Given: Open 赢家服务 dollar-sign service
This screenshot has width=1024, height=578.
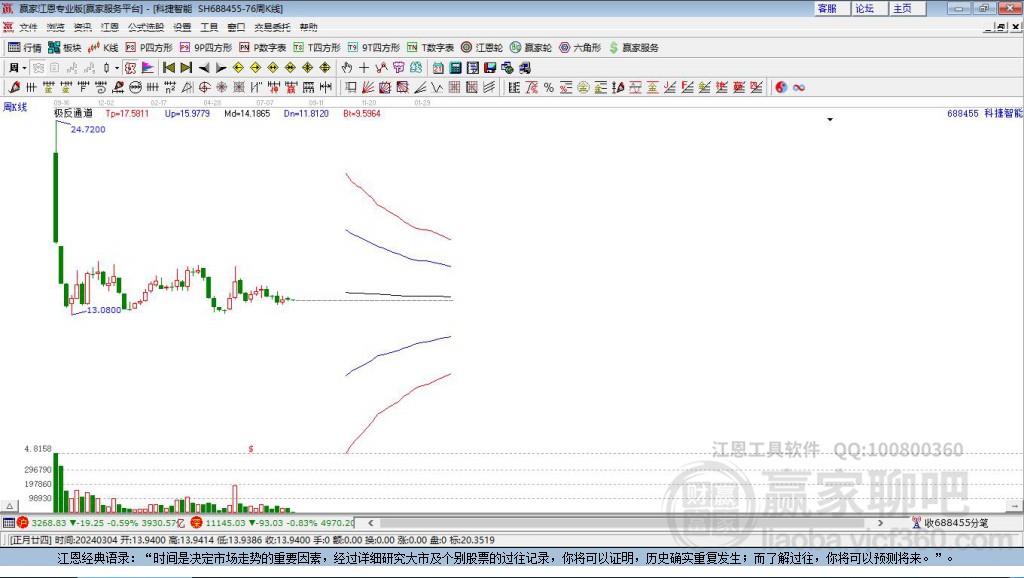Looking at the screenshot, I should click(x=633, y=48).
